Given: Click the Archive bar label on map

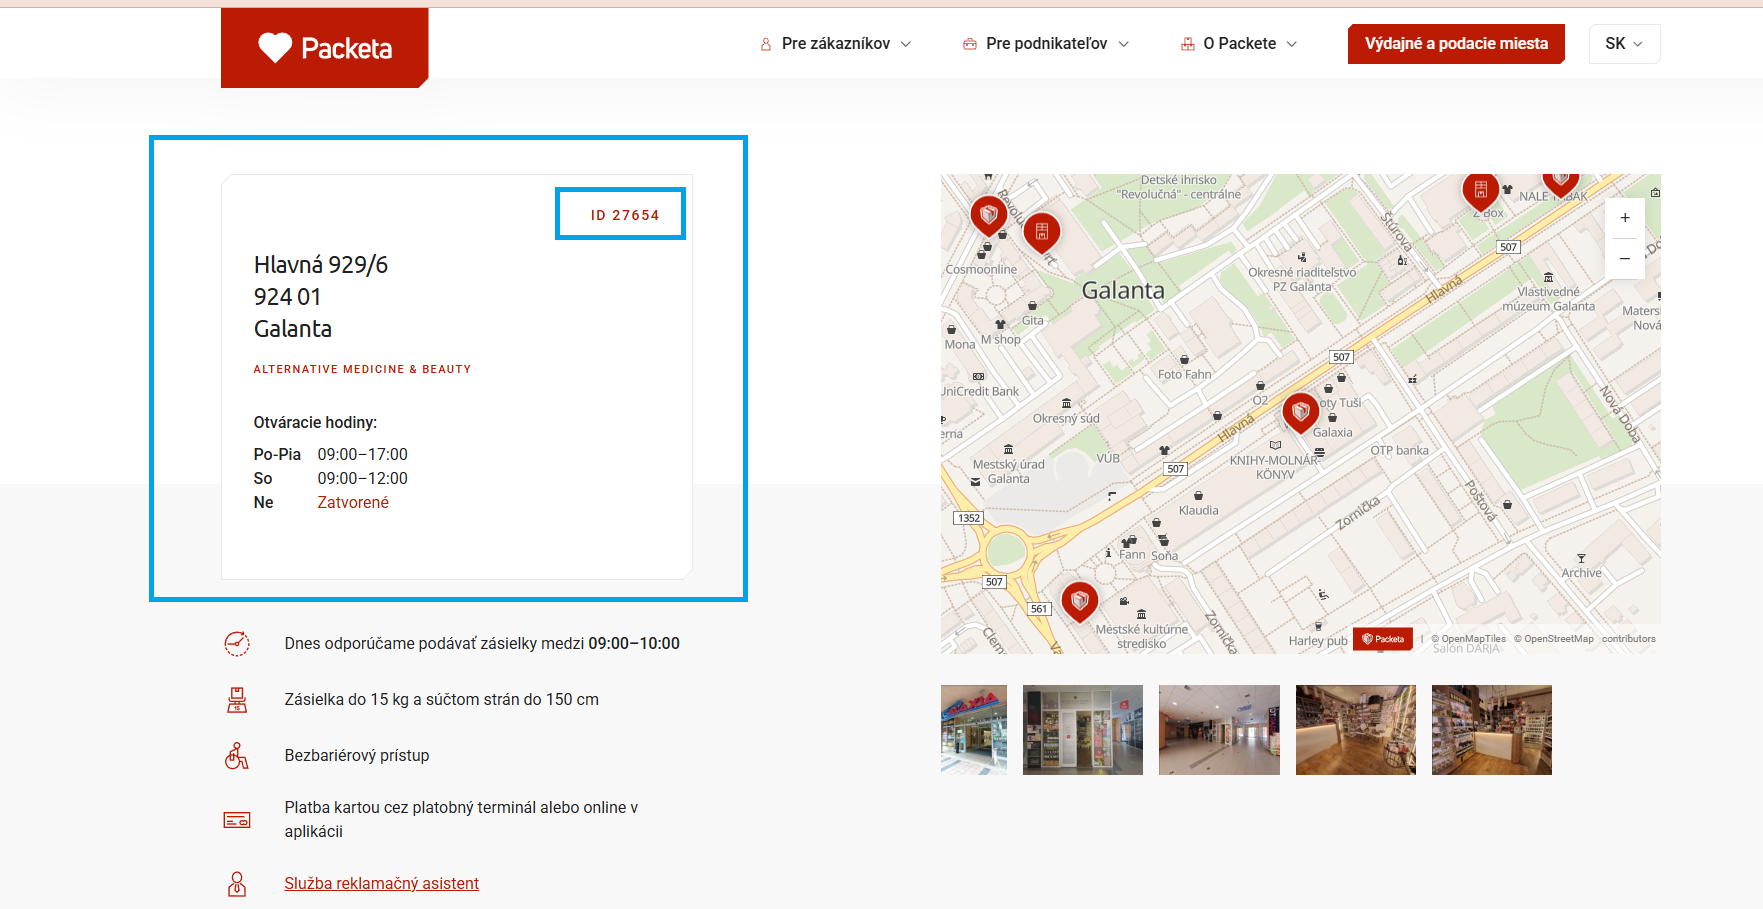Looking at the screenshot, I should [x=1582, y=573].
